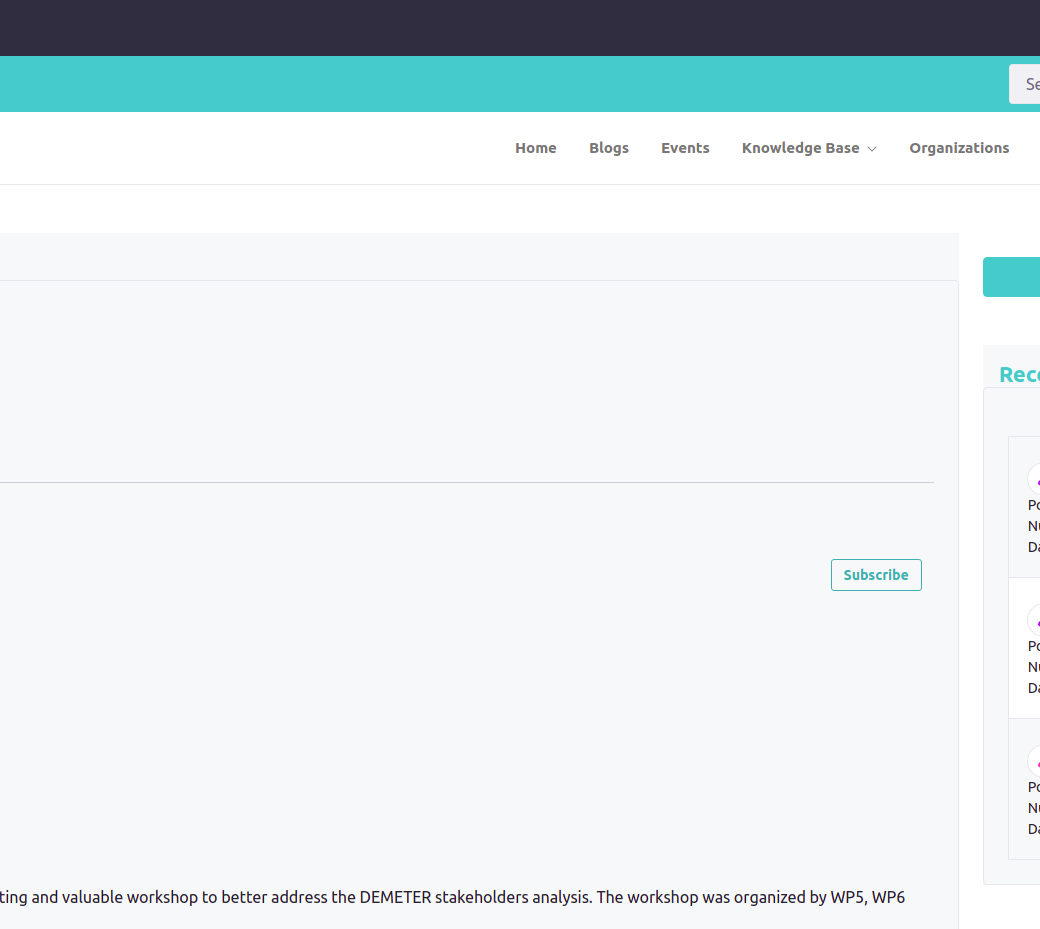Screen dimensions: 1040x929
Task: Click the search field in teal header
Action: pos(1025,84)
